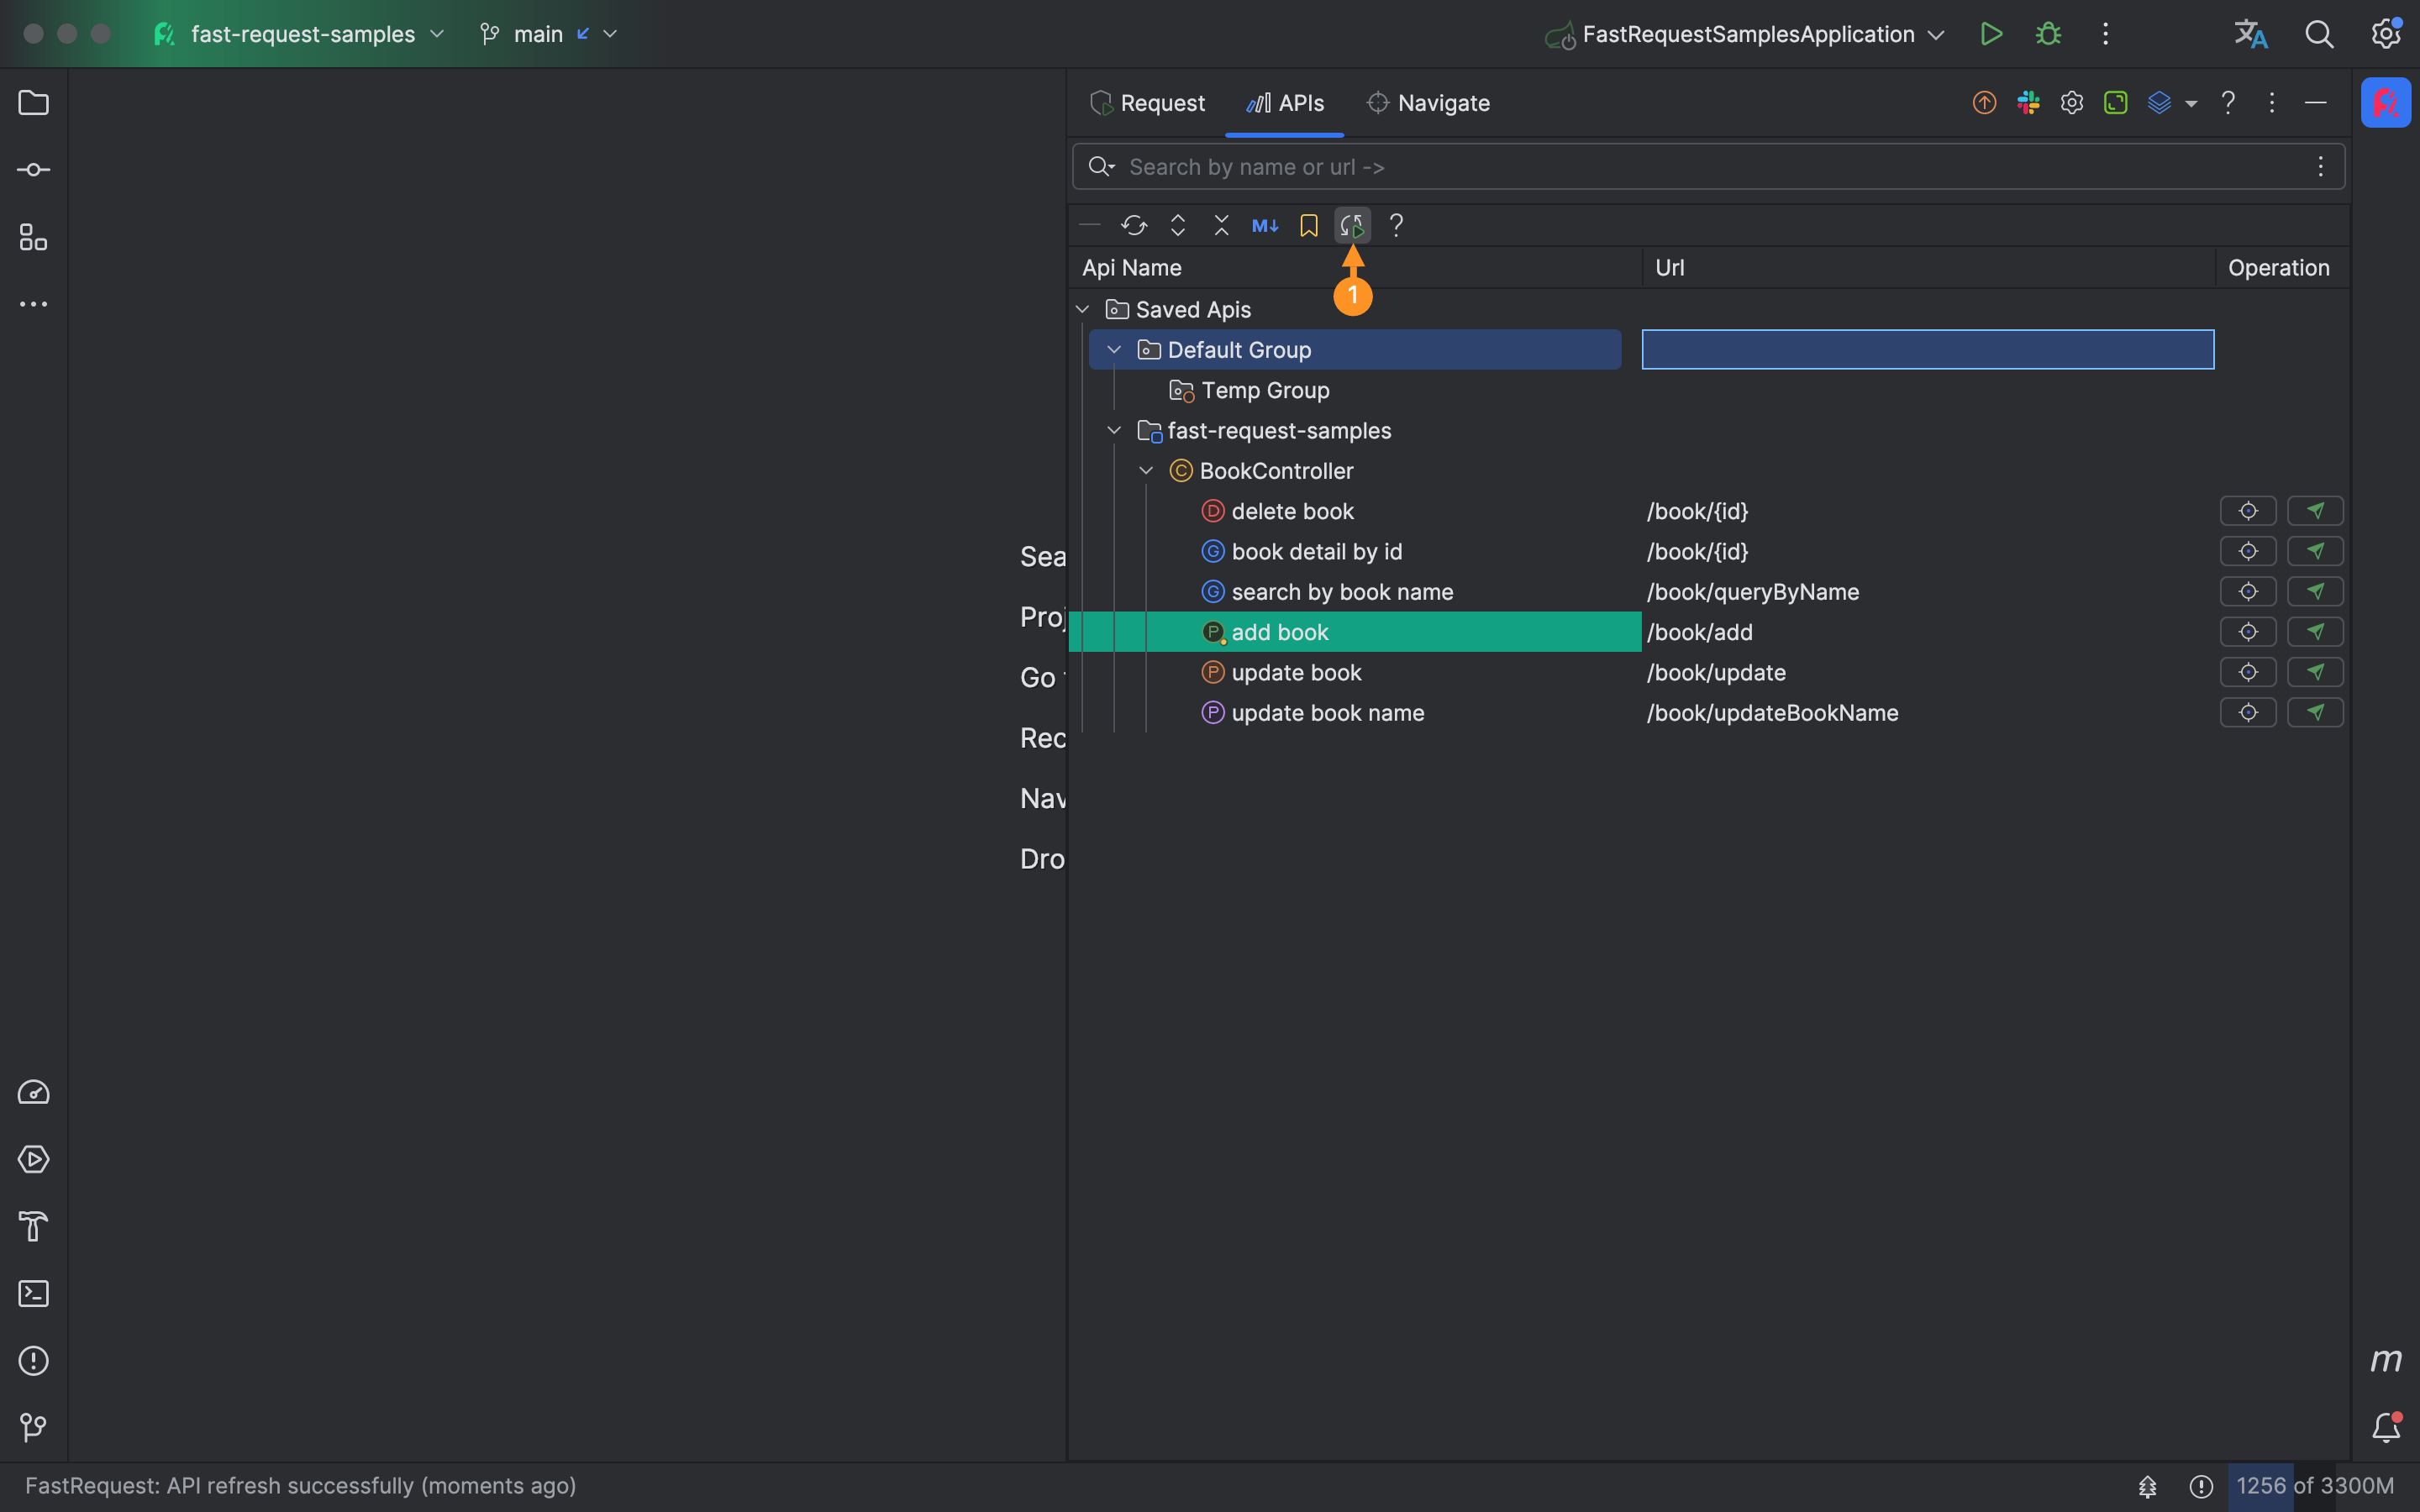Select the update book name API
Viewport: 2420px width, 1512px height.
1327,713
